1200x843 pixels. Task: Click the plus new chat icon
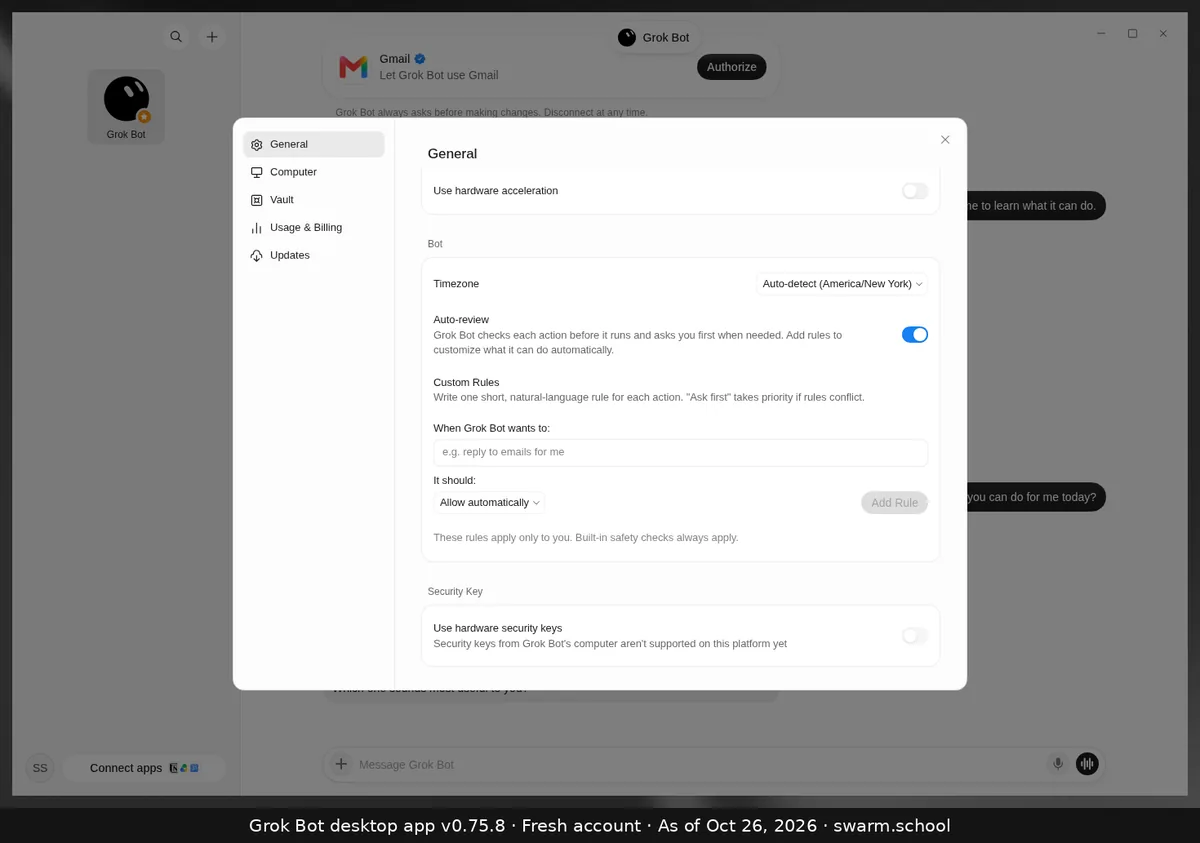pyautogui.click(x=212, y=37)
